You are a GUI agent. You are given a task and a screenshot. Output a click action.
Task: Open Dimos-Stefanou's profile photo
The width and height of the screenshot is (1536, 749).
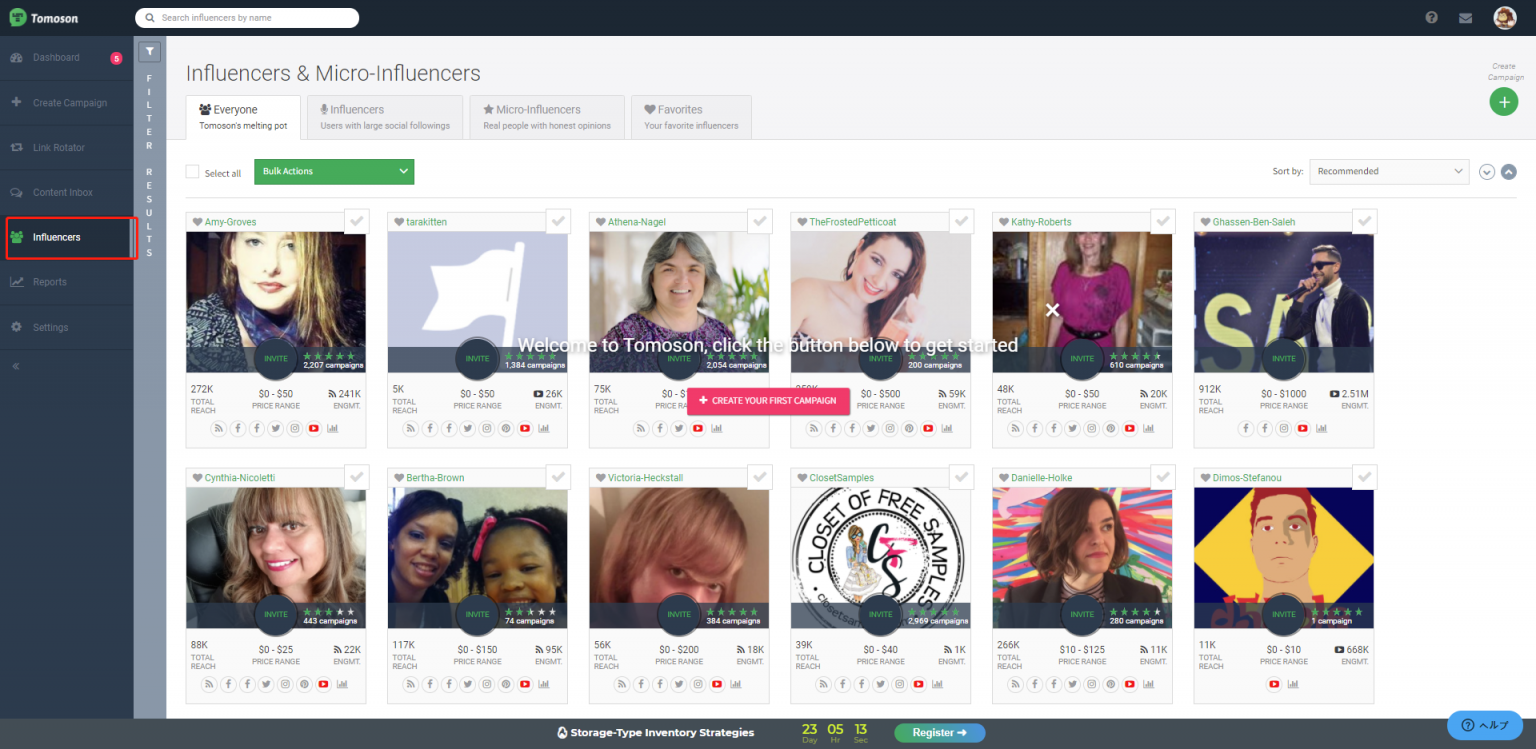tap(1284, 558)
